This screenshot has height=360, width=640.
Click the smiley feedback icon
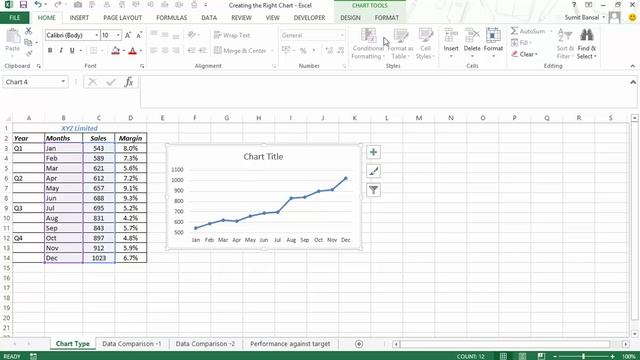point(632,18)
